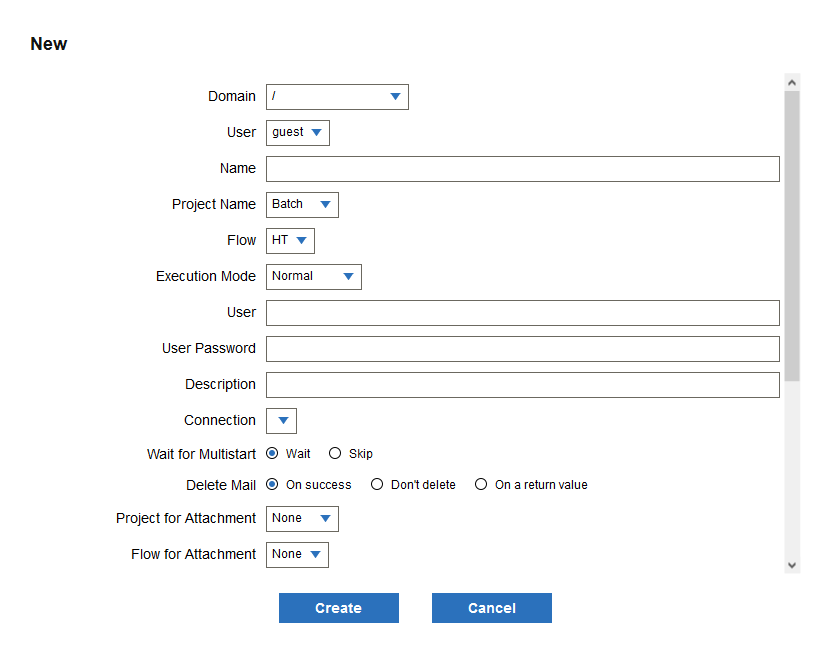Click the Name text field

point(522,169)
